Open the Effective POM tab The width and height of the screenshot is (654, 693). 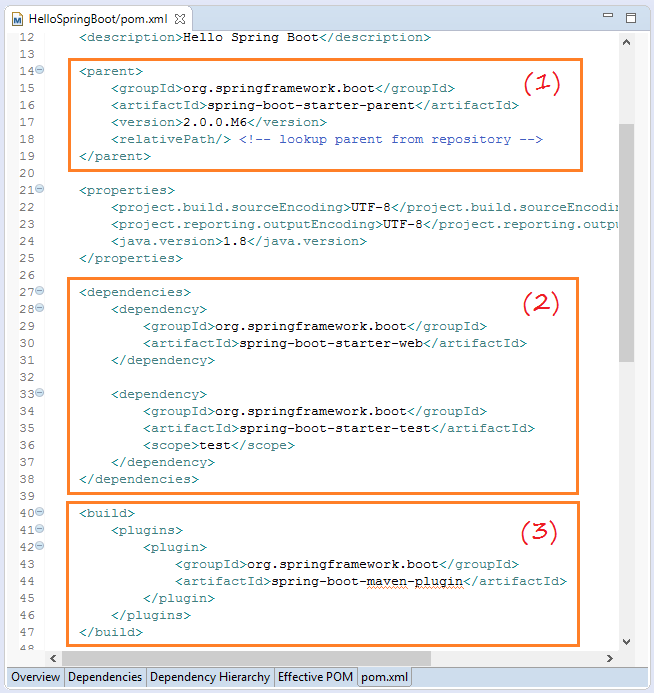[x=315, y=677]
